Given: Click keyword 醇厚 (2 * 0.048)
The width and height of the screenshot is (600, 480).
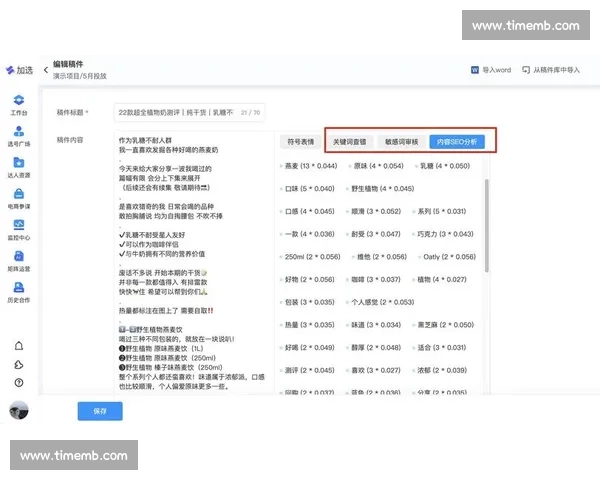Looking at the screenshot, I should pos(376,348).
